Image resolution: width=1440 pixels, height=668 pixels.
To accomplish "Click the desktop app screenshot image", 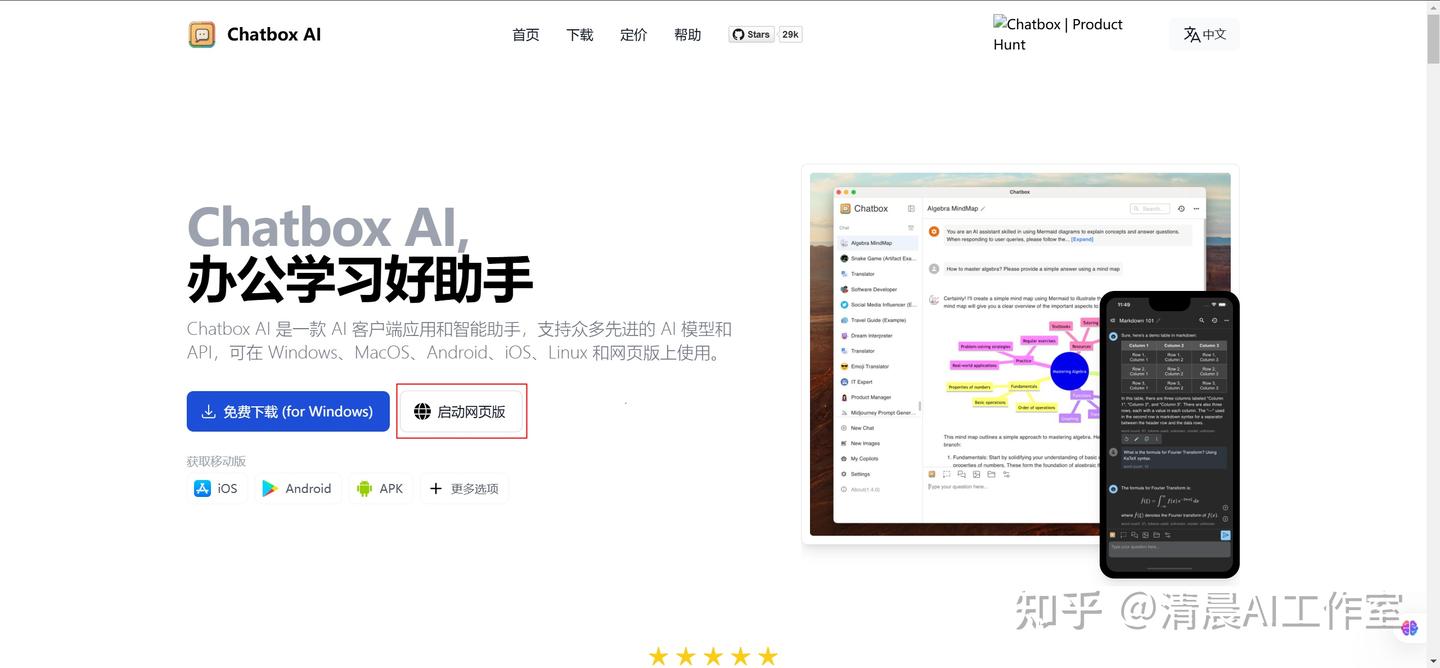I will 1020,354.
